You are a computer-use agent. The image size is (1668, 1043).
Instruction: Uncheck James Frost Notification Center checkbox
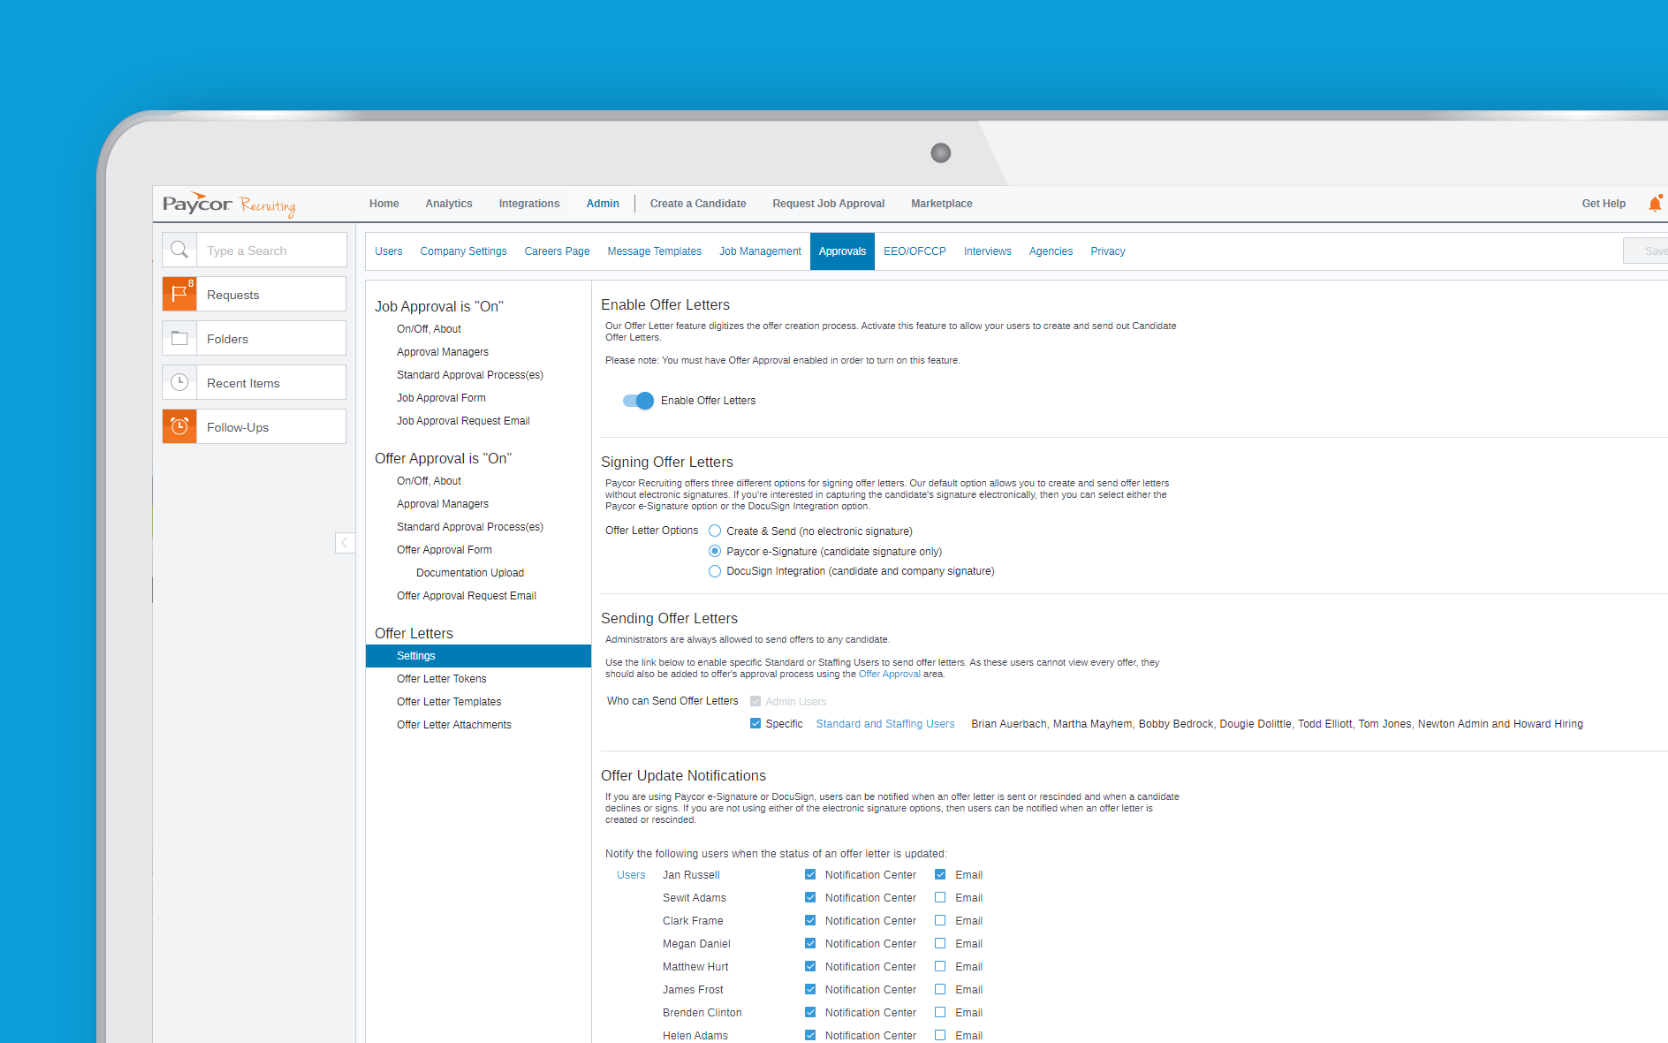coord(810,989)
